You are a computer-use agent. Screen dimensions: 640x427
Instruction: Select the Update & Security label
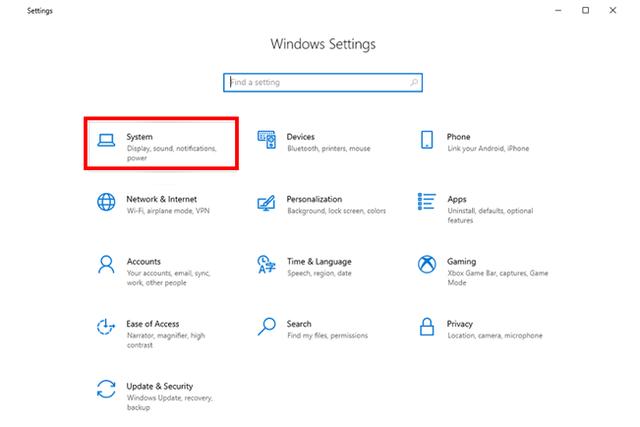coord(160,386)
